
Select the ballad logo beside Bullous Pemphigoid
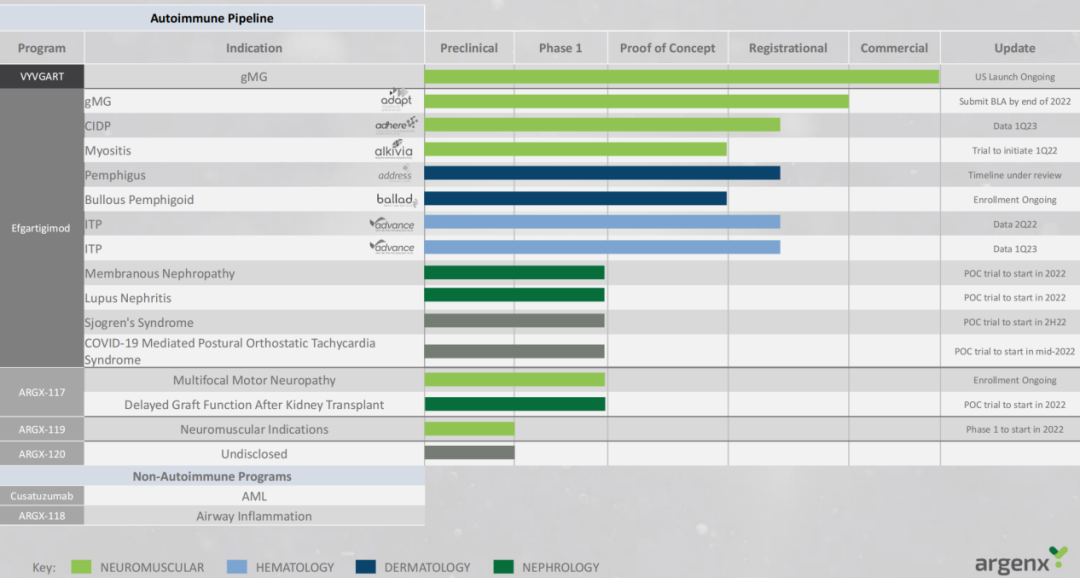(396, 199)
